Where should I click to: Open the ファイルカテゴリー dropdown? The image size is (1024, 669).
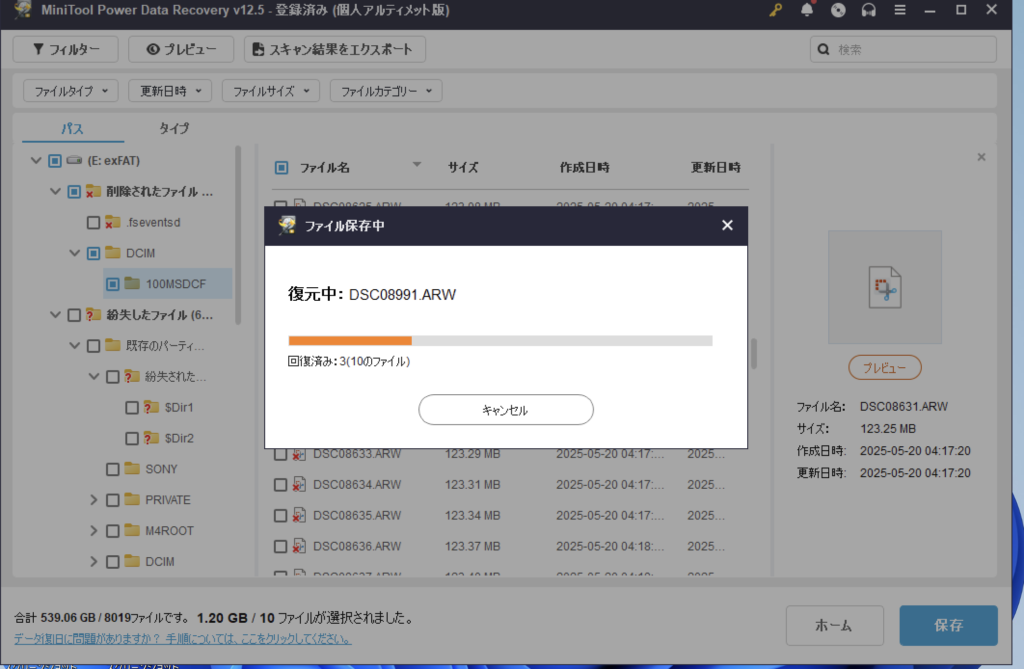click(x=386, y=91)
